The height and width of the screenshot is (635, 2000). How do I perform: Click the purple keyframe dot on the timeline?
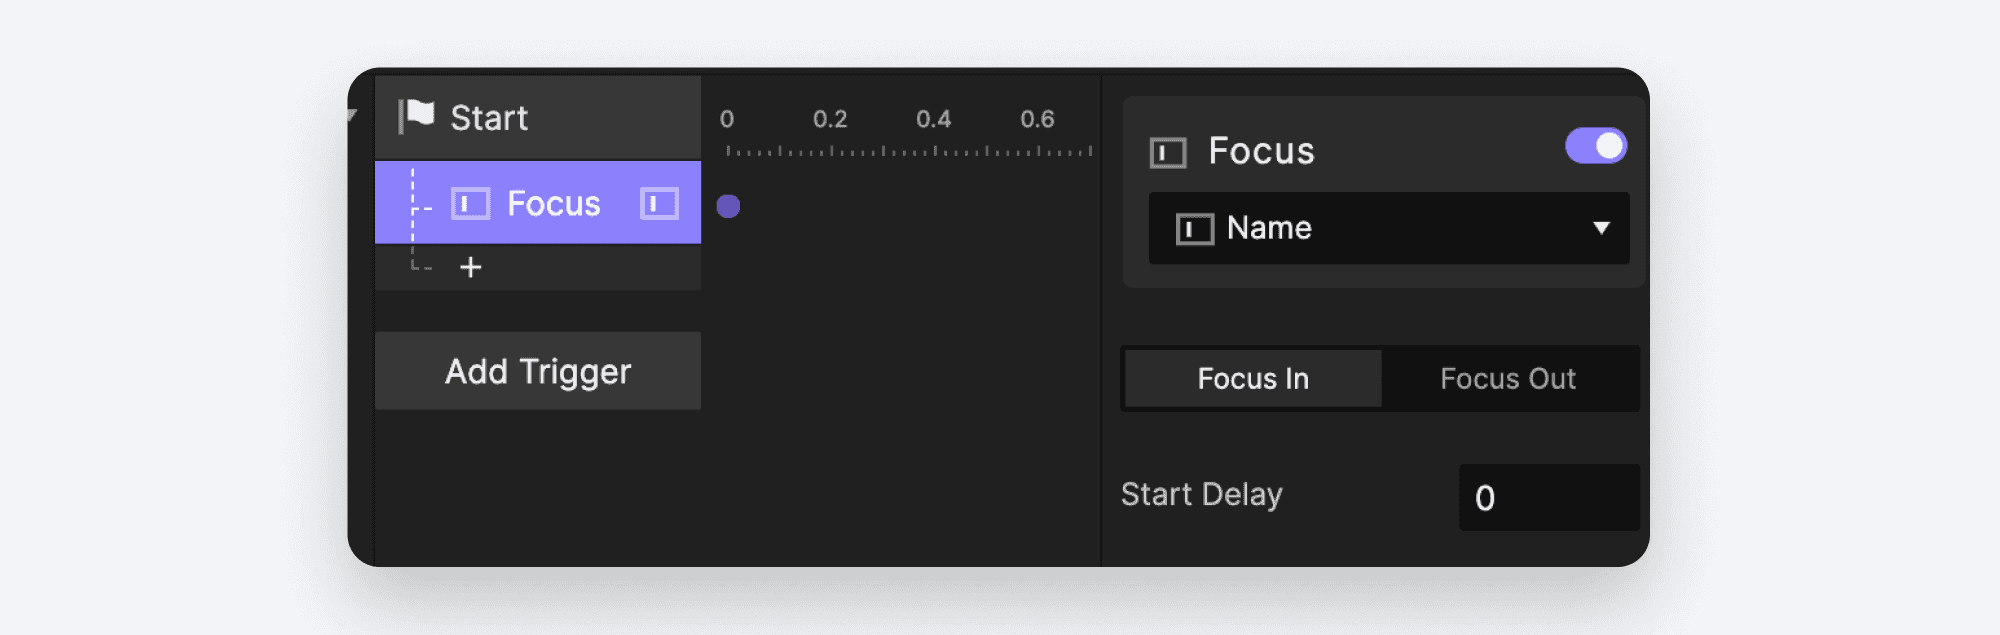point(728,206)
